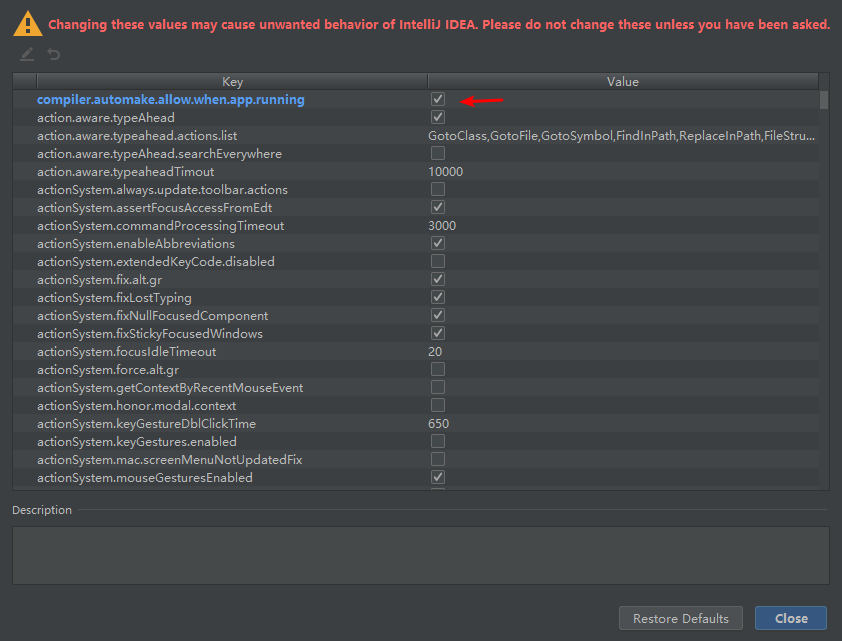842x641 pixels.
Task: Click the Close button
Action: pos(790,618)
